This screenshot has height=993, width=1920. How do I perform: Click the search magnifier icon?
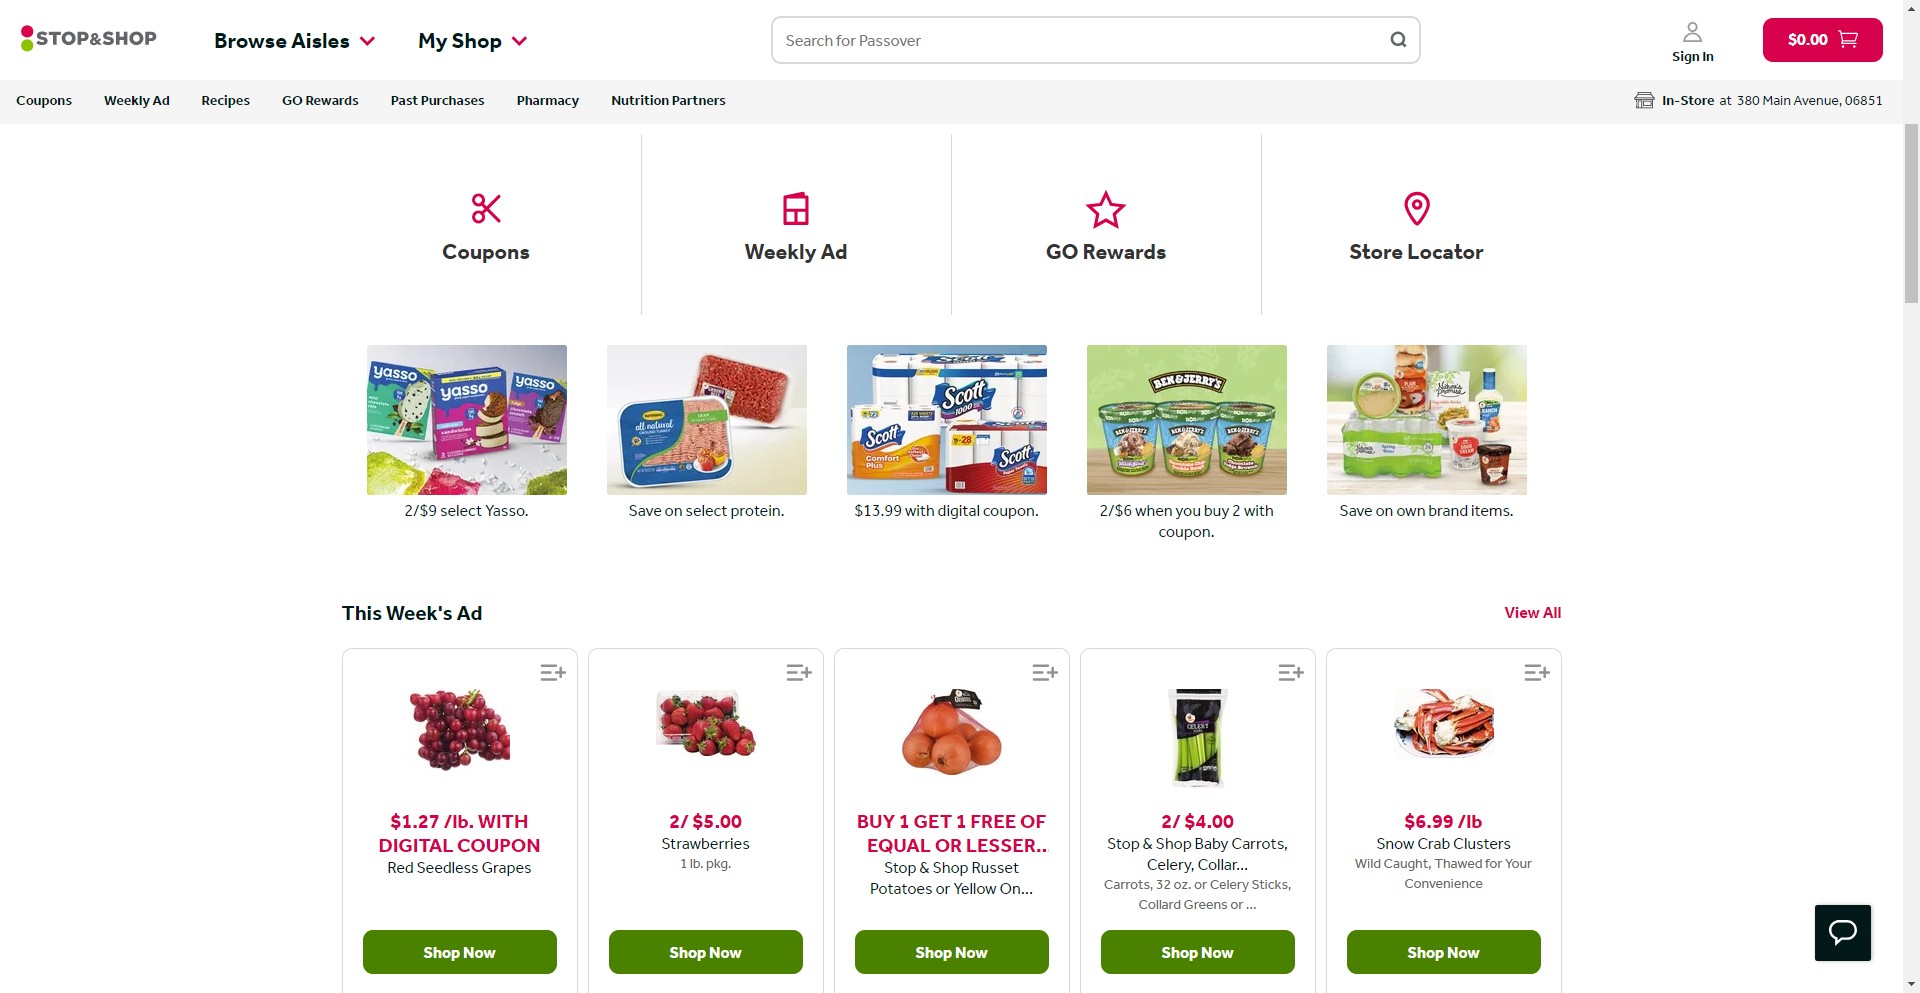point(1398,40)
